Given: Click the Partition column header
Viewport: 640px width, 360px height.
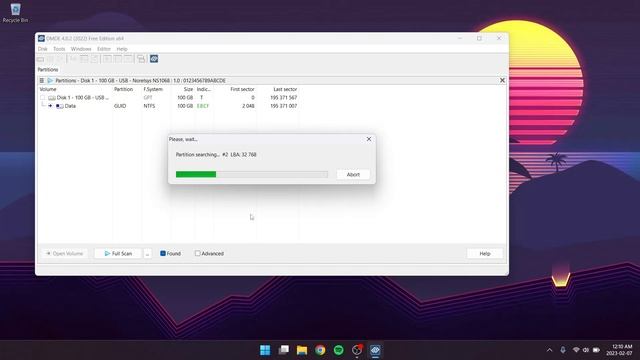Looking at the screenshot, I should [x=123, y=89].
